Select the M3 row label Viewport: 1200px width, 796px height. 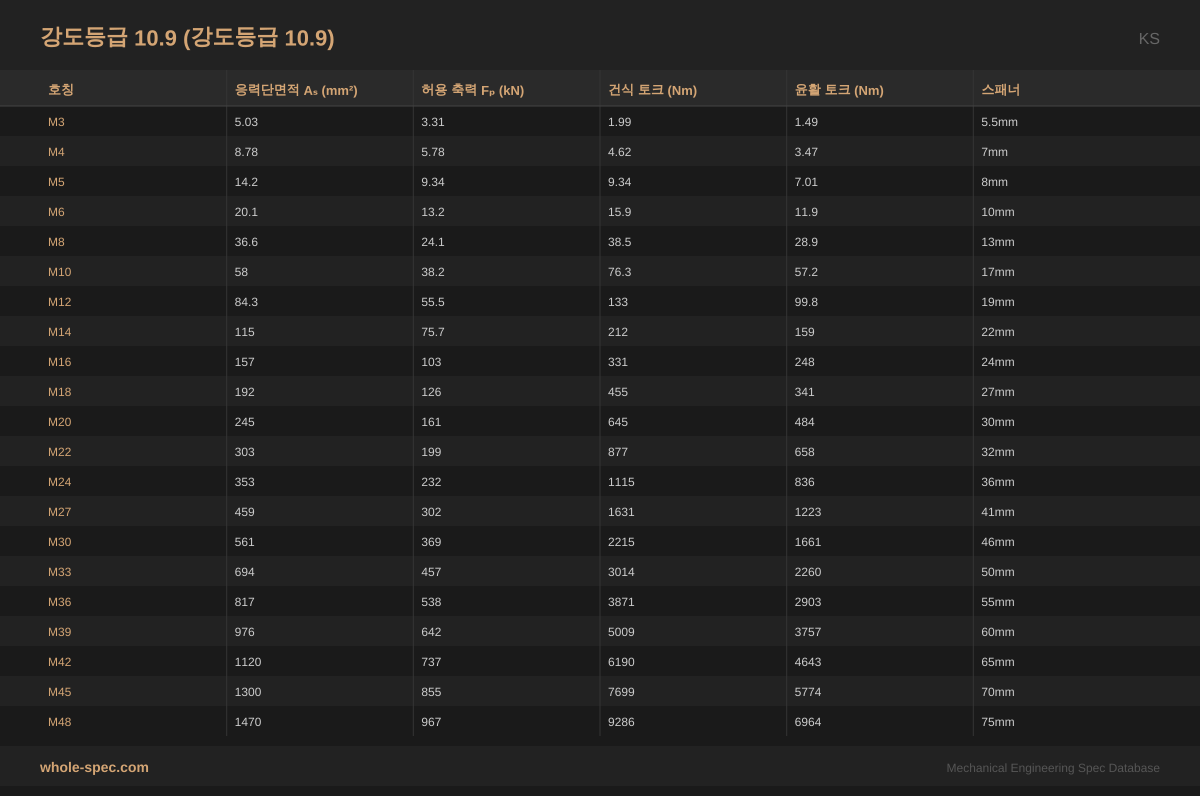tap(57, 122)
